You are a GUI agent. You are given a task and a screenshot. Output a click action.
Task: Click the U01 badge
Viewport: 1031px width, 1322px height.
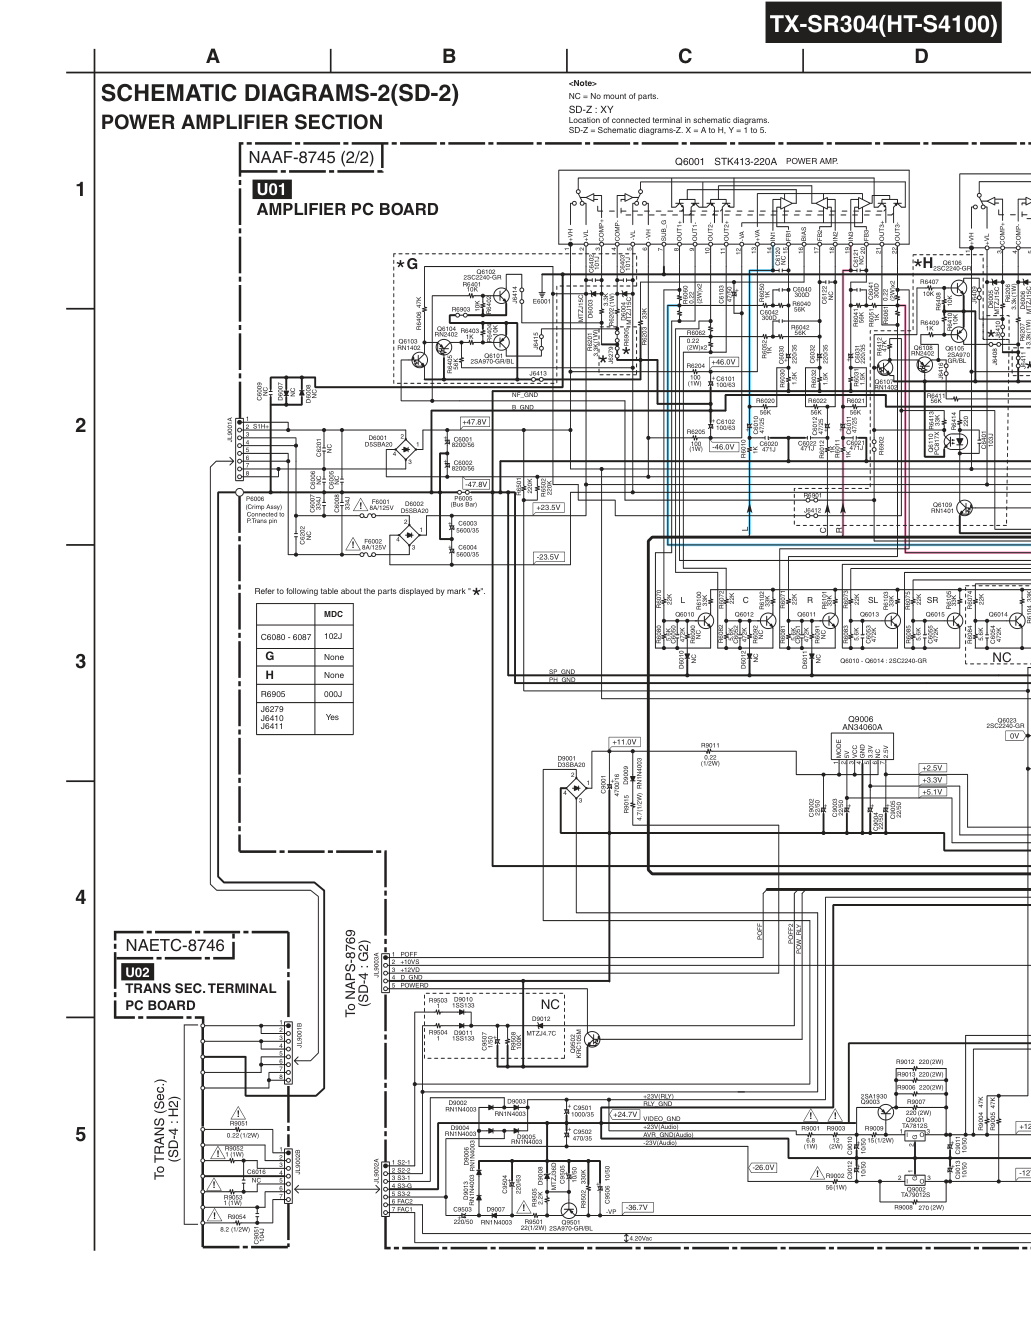(x=271, y=190)
